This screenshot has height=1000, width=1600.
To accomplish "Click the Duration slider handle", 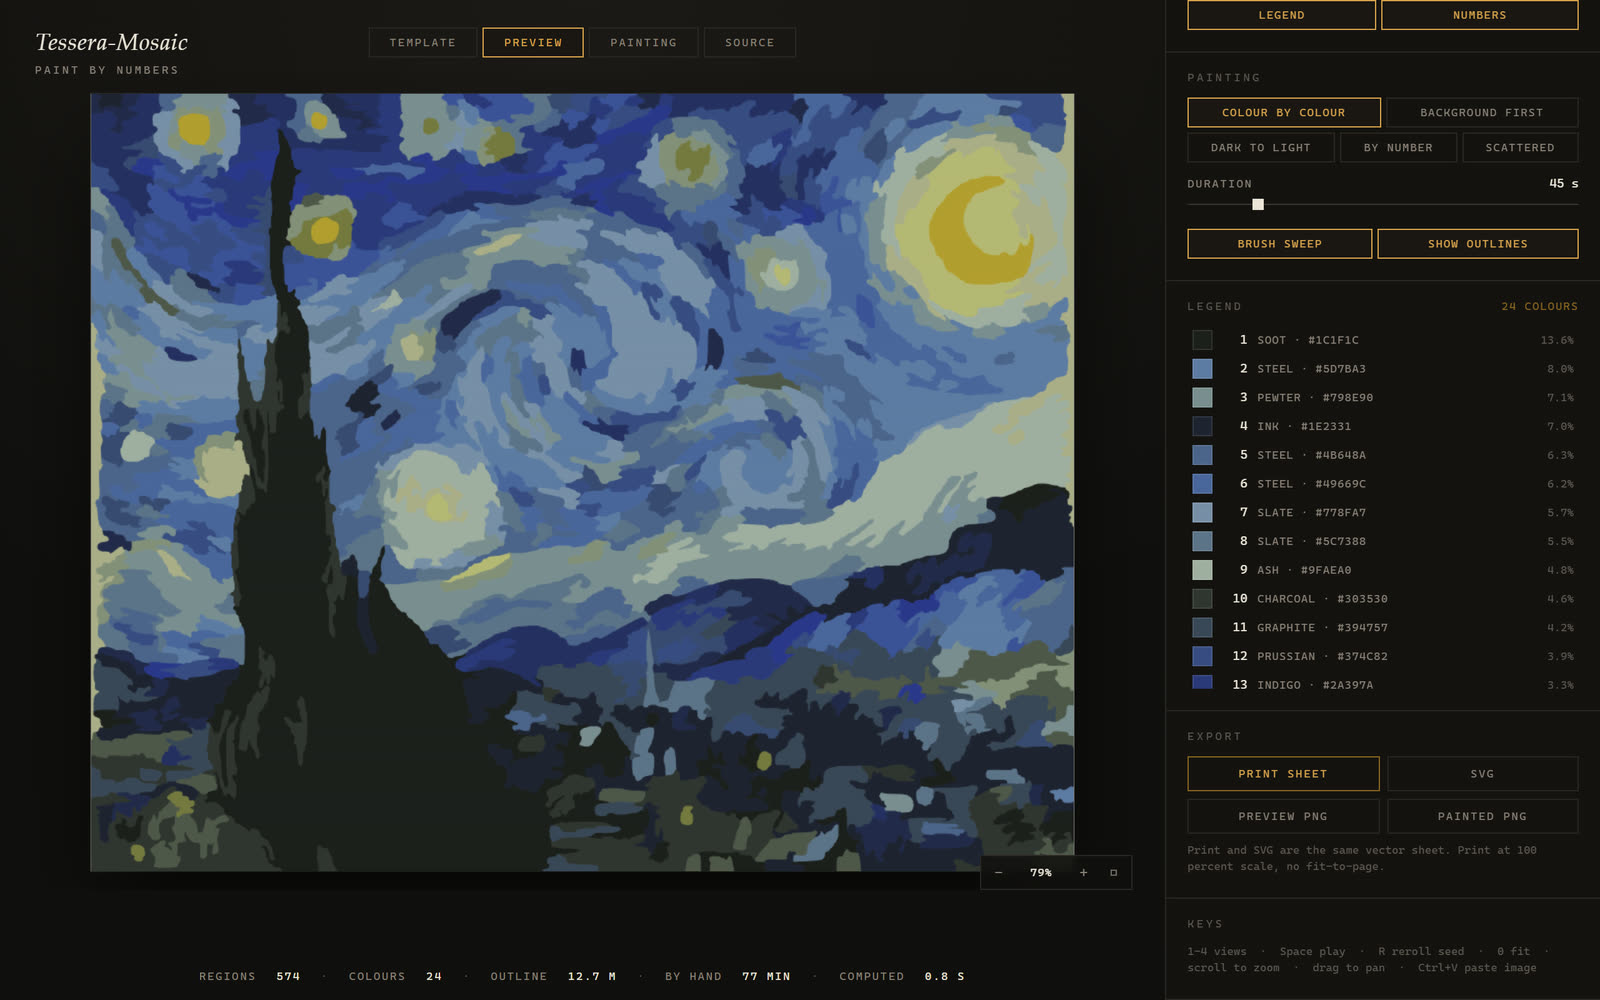I will [1258, 205].
